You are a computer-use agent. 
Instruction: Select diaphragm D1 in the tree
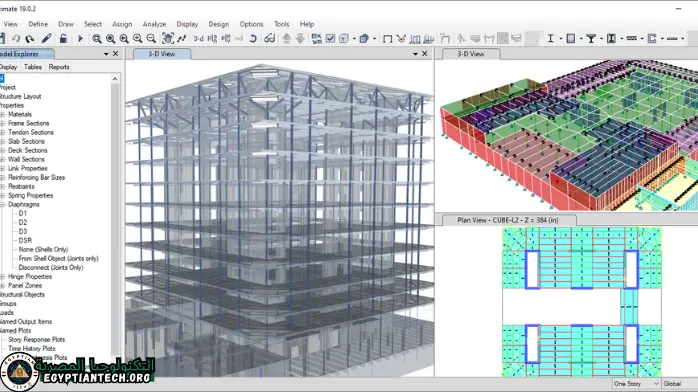(23, 213)
